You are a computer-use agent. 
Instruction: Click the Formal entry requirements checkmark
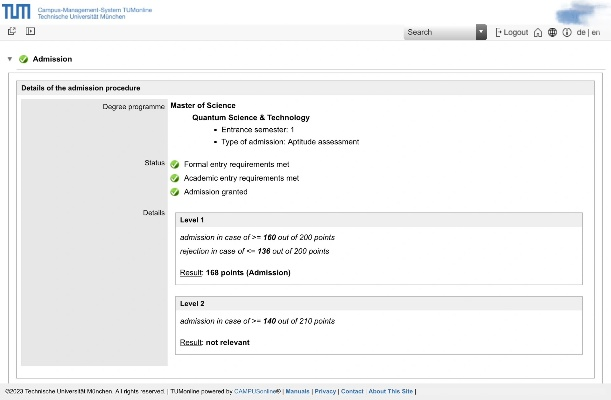coord(175,164)
